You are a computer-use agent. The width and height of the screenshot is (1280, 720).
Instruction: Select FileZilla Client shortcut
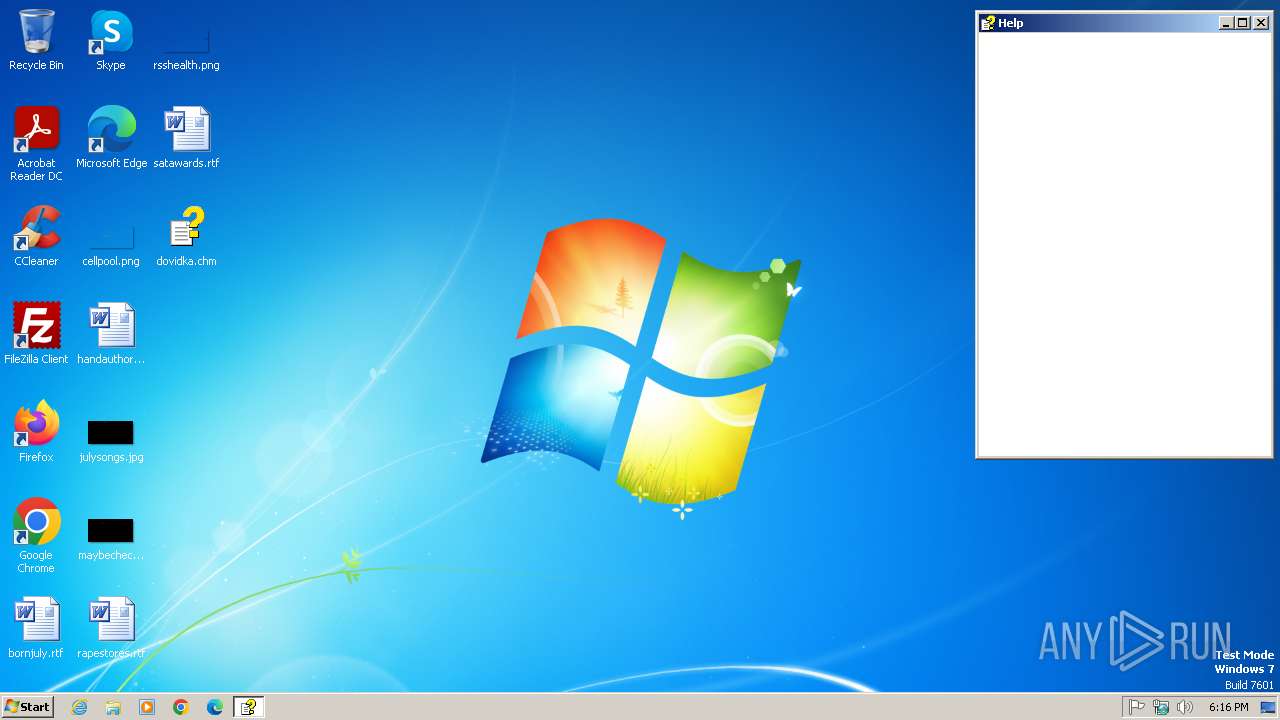click(x=36, y=334)
